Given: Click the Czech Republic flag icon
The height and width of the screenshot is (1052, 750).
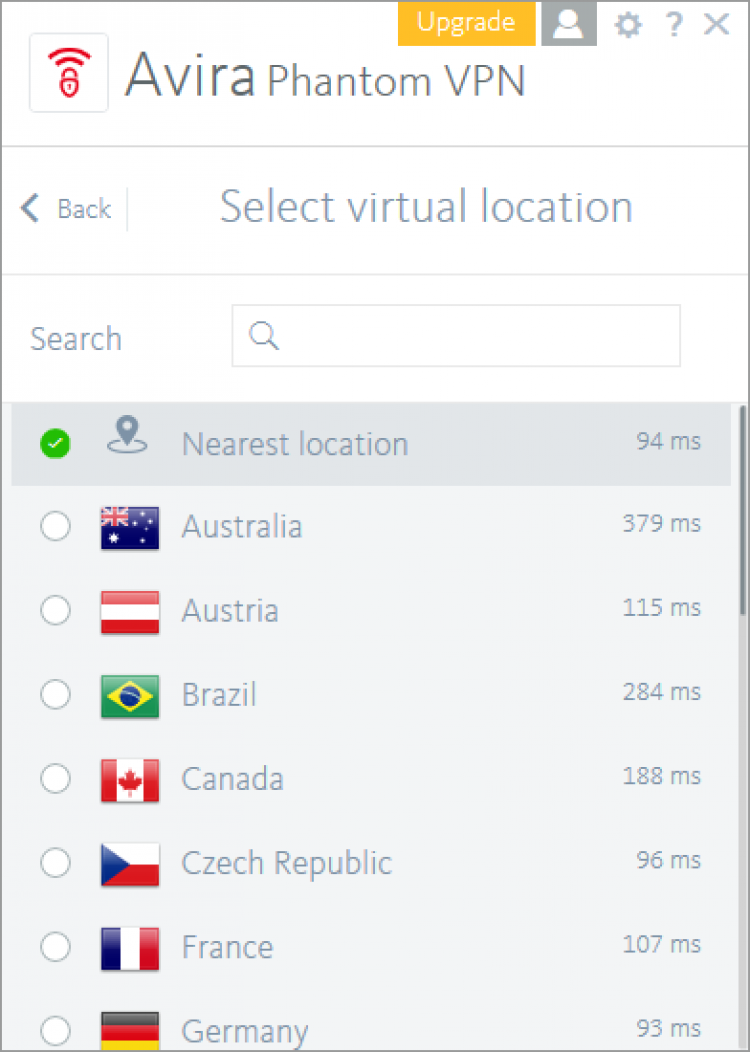Looking at the screenshot, I should pos(129,864).
